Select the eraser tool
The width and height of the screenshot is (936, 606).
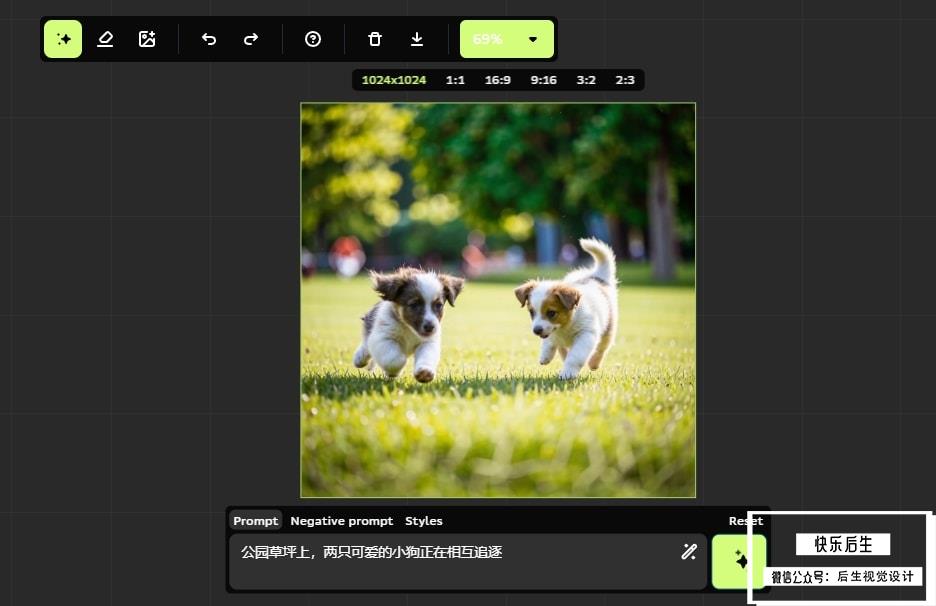[105, 39]
